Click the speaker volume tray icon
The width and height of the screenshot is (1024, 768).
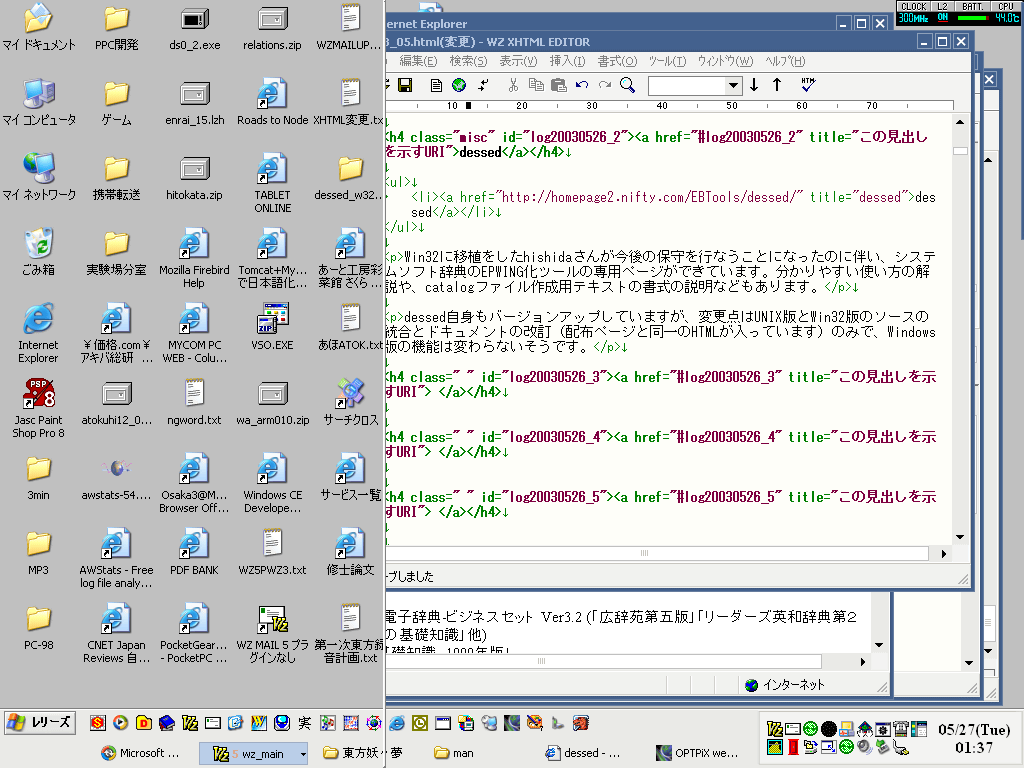coord(864,746)
